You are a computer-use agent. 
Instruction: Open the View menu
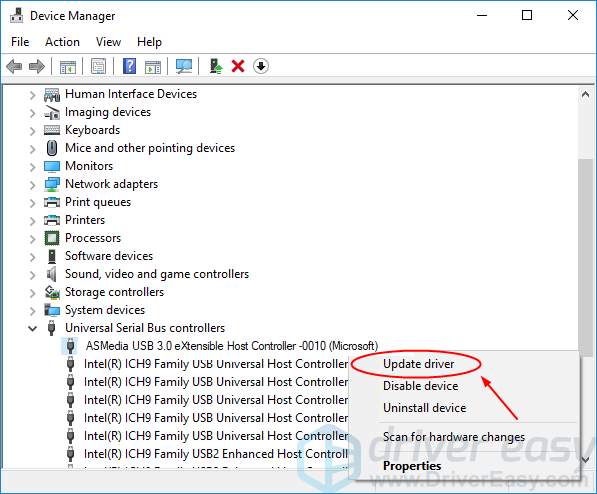109,42
